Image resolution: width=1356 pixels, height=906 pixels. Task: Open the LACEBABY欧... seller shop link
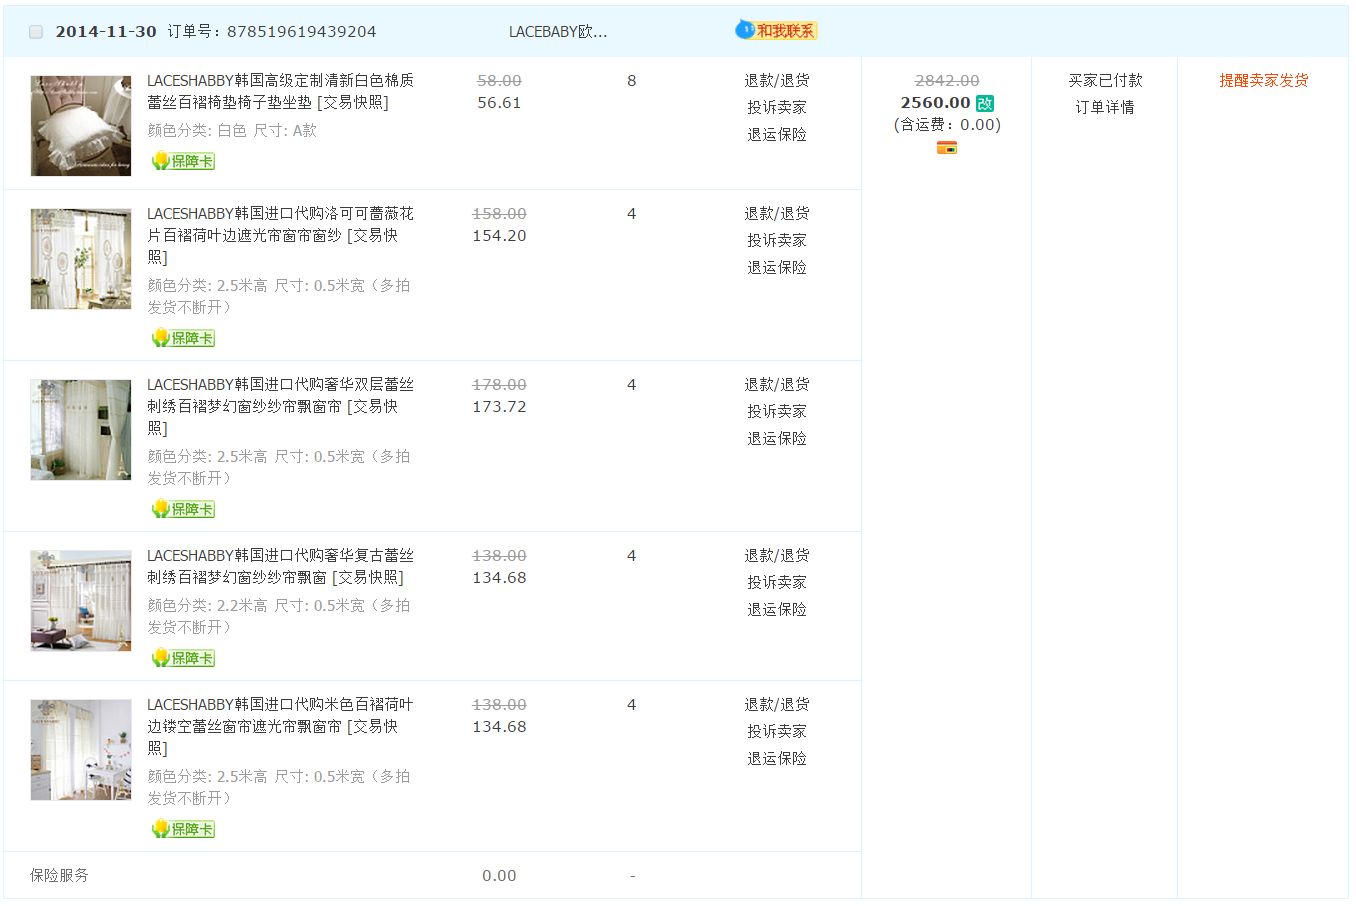click(x=557, y=32)
